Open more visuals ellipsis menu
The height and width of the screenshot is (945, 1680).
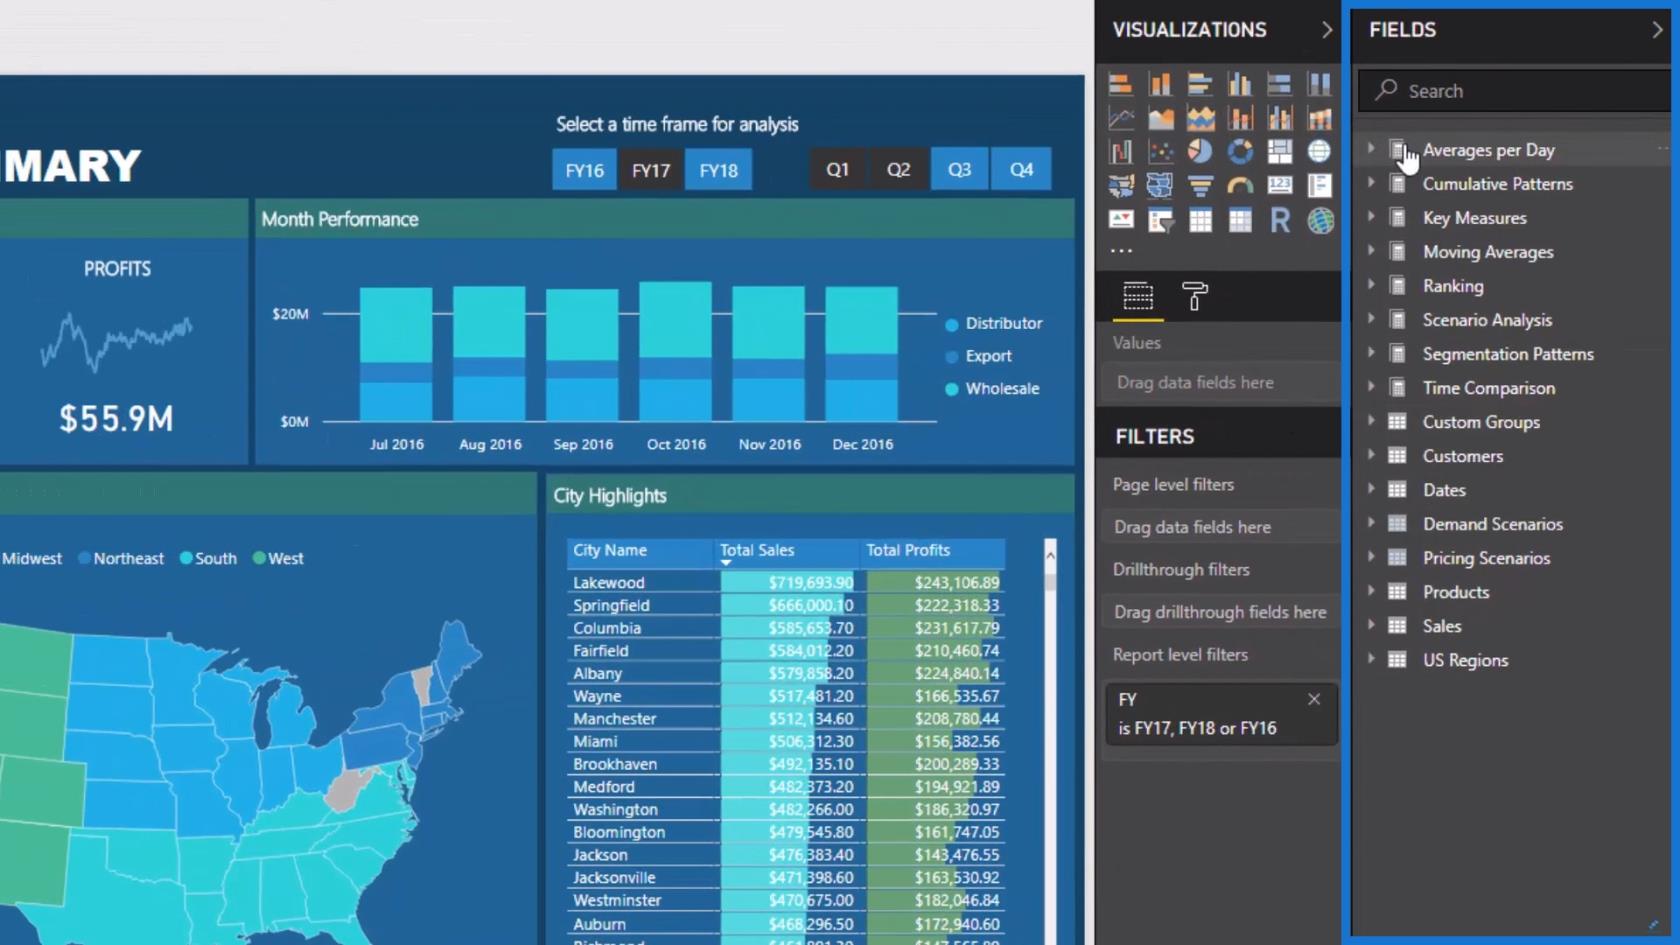[1121, 251]
